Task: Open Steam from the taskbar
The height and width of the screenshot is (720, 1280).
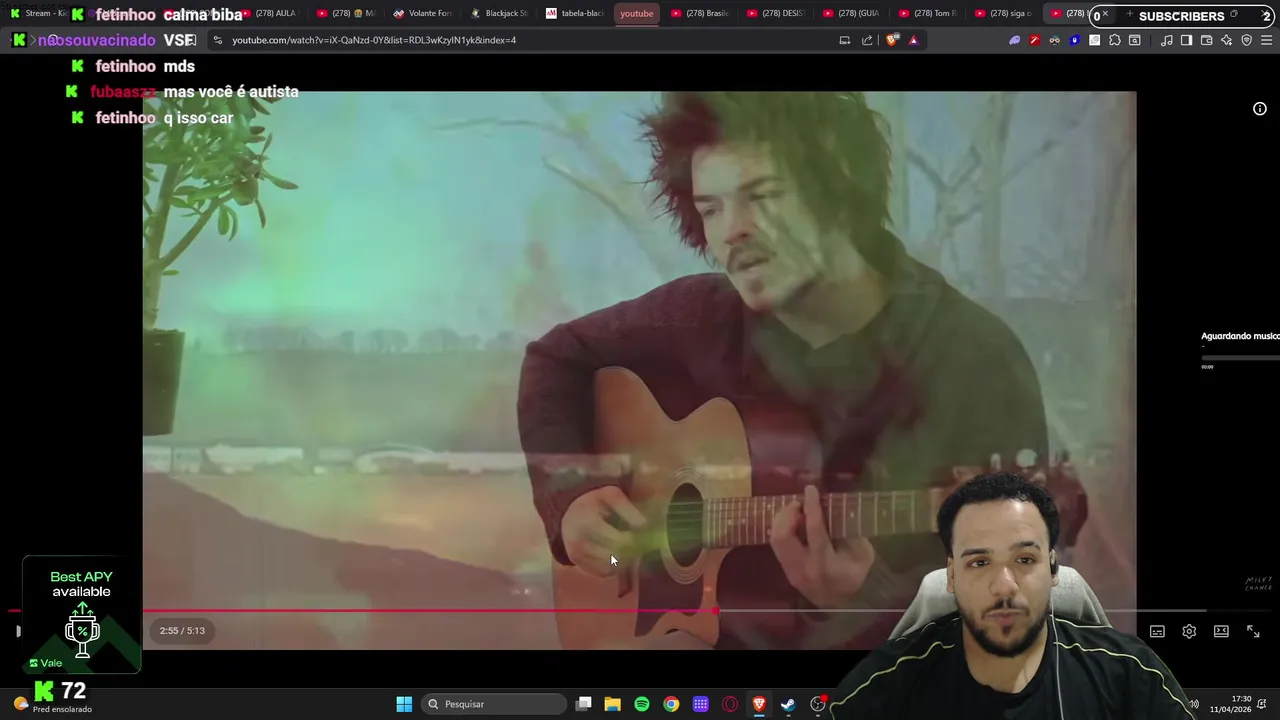Action: (788, 704)
